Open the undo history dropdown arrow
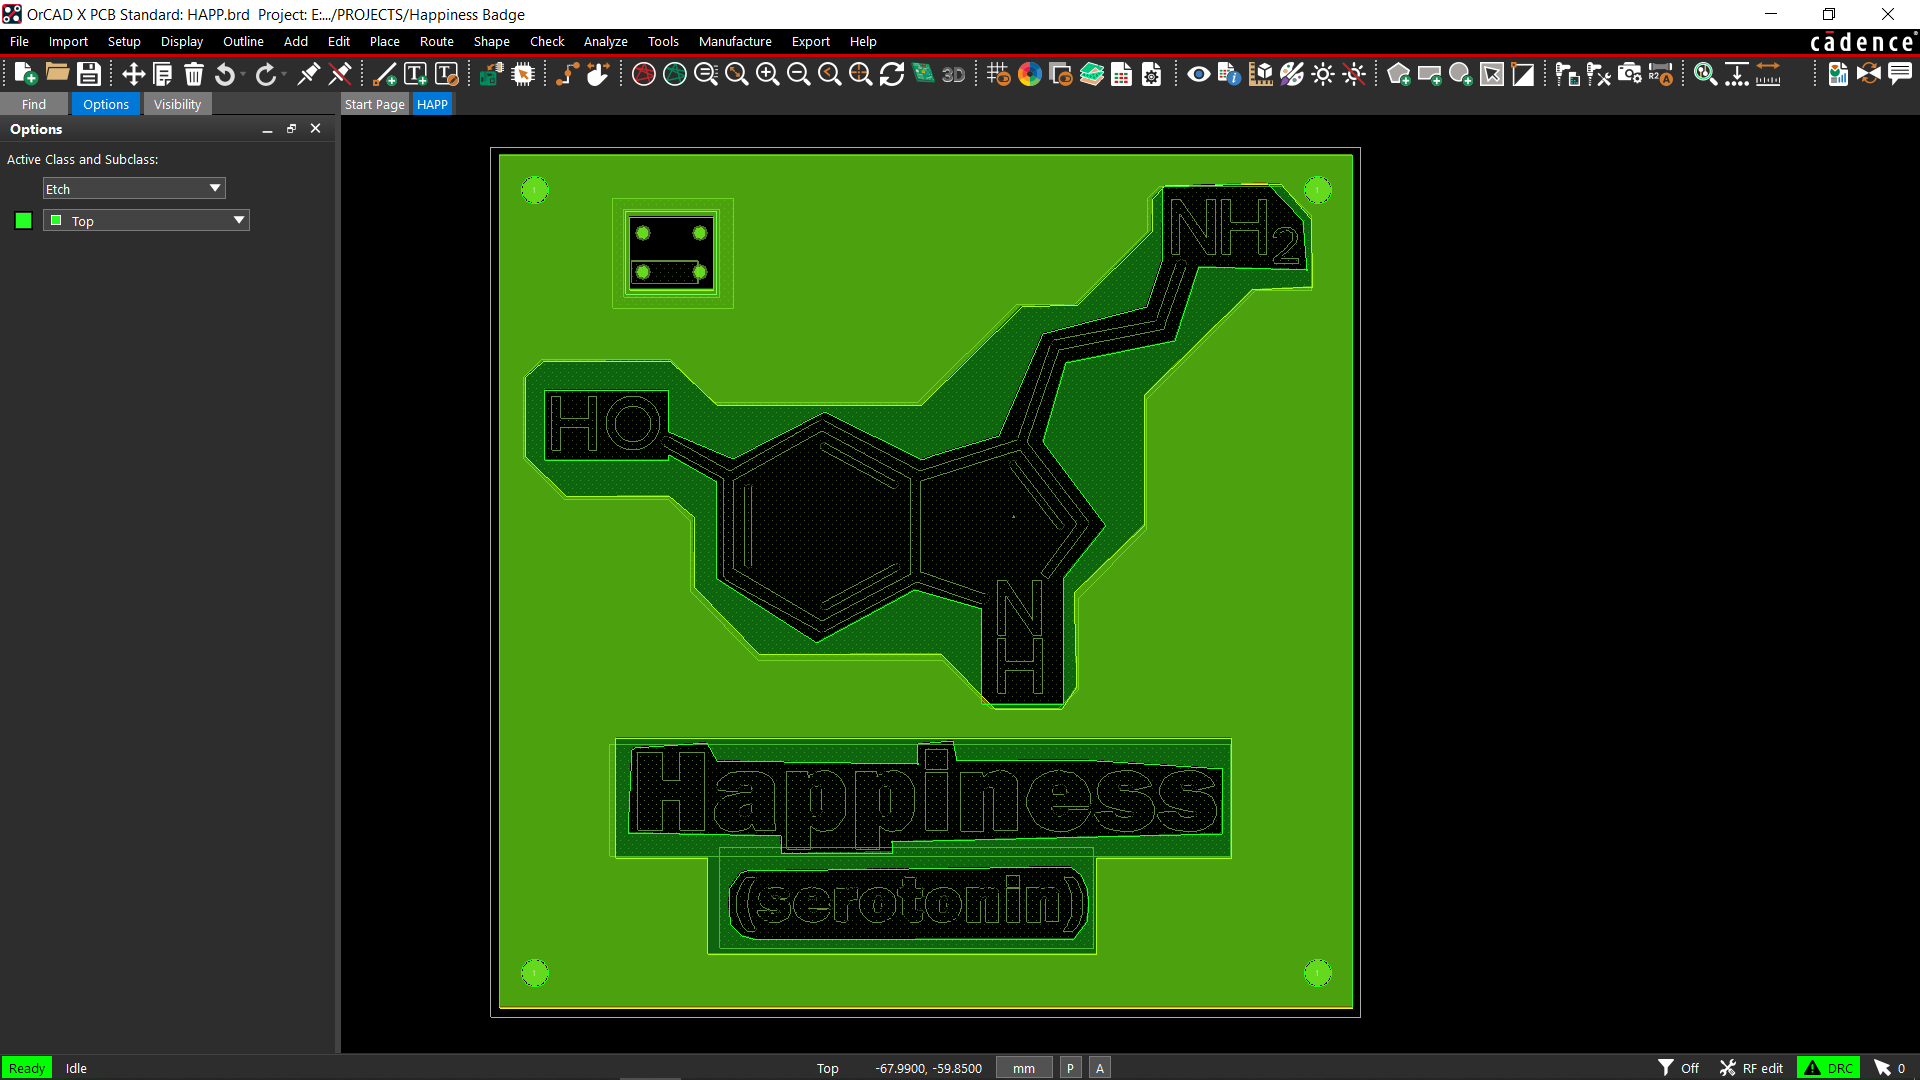The height and width of the screenshot is (1080, 1920). coord(243,74)
